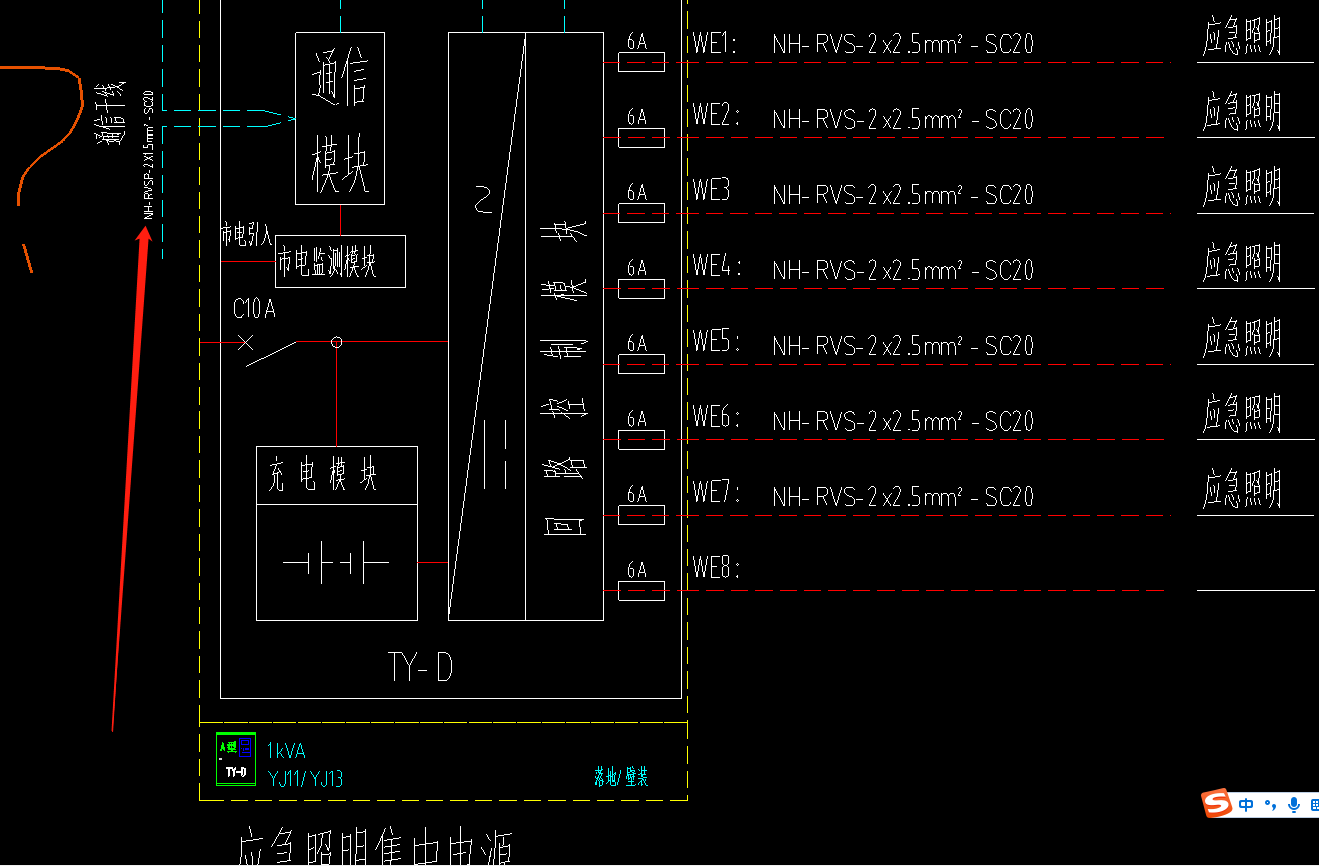
Task: Select the 充电模块 label
Action: pos(324,475)
